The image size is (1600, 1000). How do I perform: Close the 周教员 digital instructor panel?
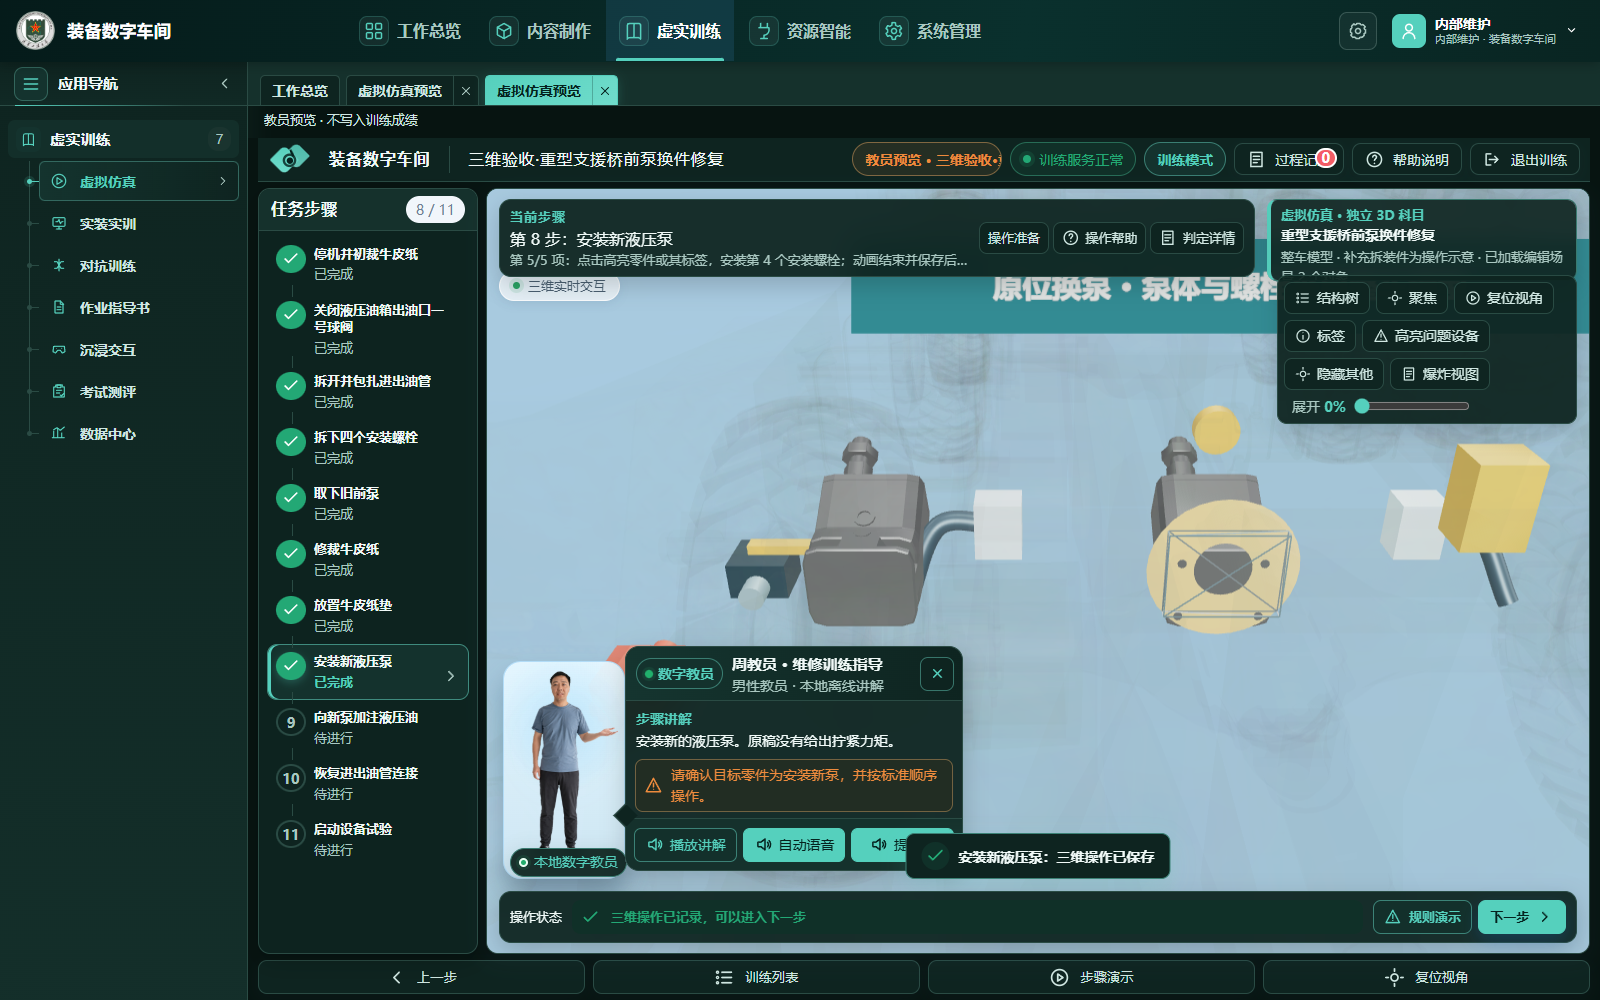(937, 674)
